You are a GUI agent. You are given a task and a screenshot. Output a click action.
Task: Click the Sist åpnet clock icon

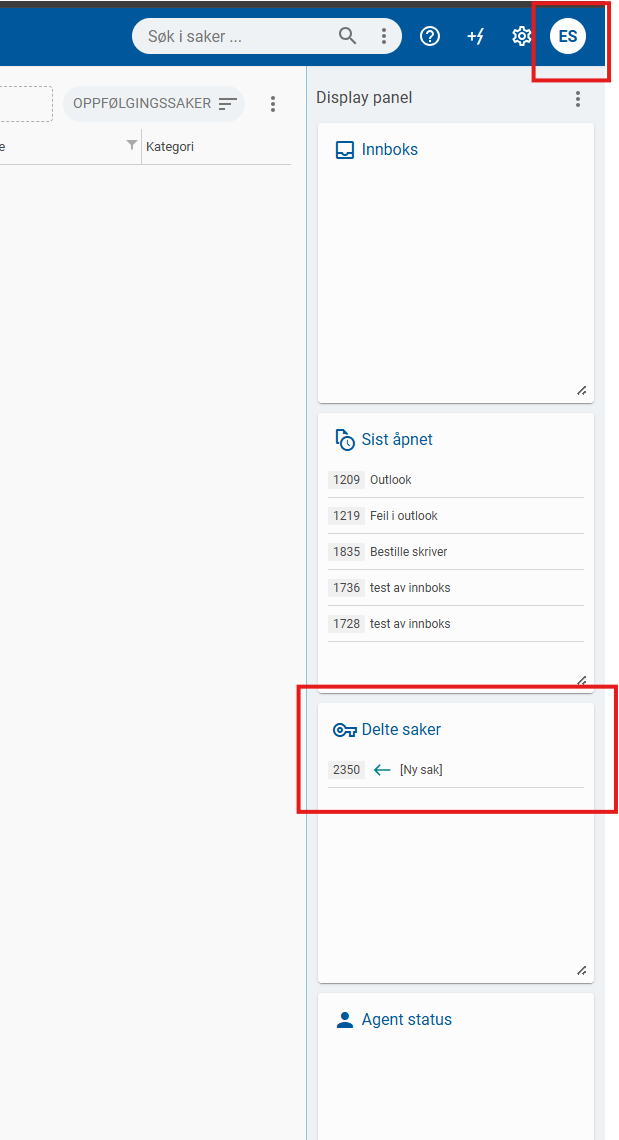click(x=344, y=440)
